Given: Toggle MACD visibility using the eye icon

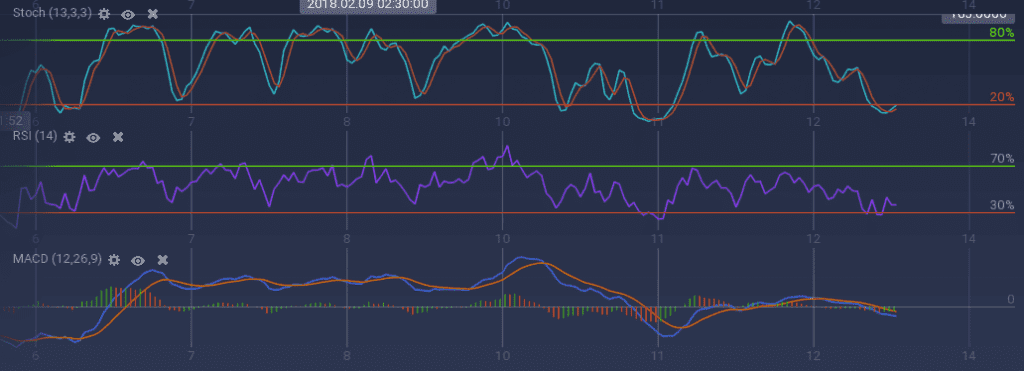Looking at the screenshot, I should [138, 260].
